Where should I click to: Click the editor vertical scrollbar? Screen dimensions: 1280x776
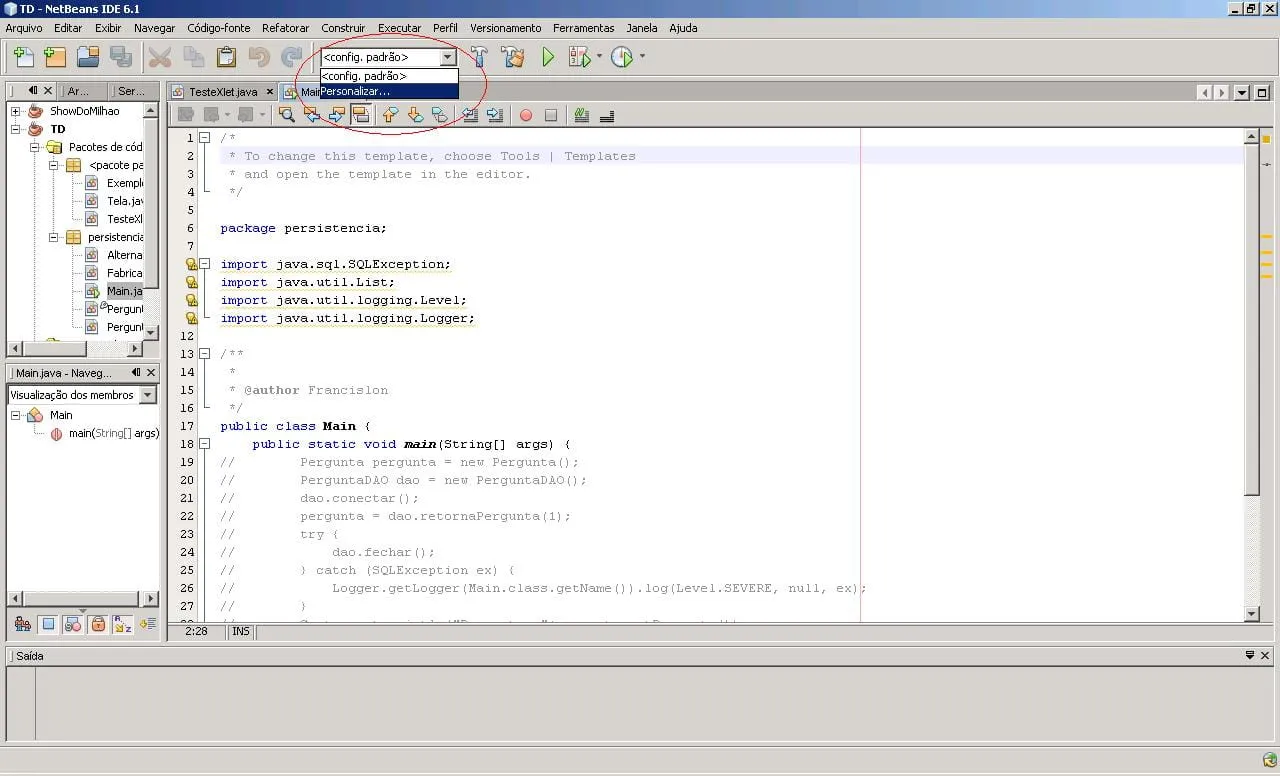1252,320
